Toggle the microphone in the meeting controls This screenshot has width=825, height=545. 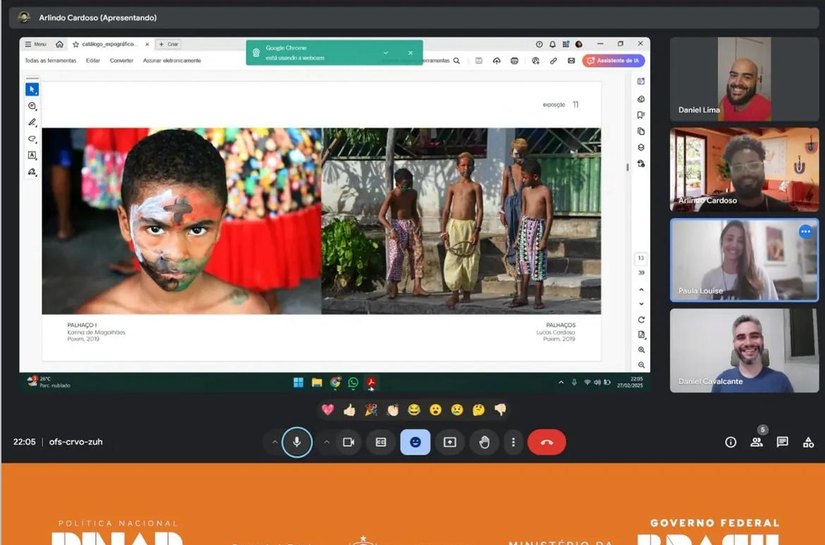click(297, 442)
